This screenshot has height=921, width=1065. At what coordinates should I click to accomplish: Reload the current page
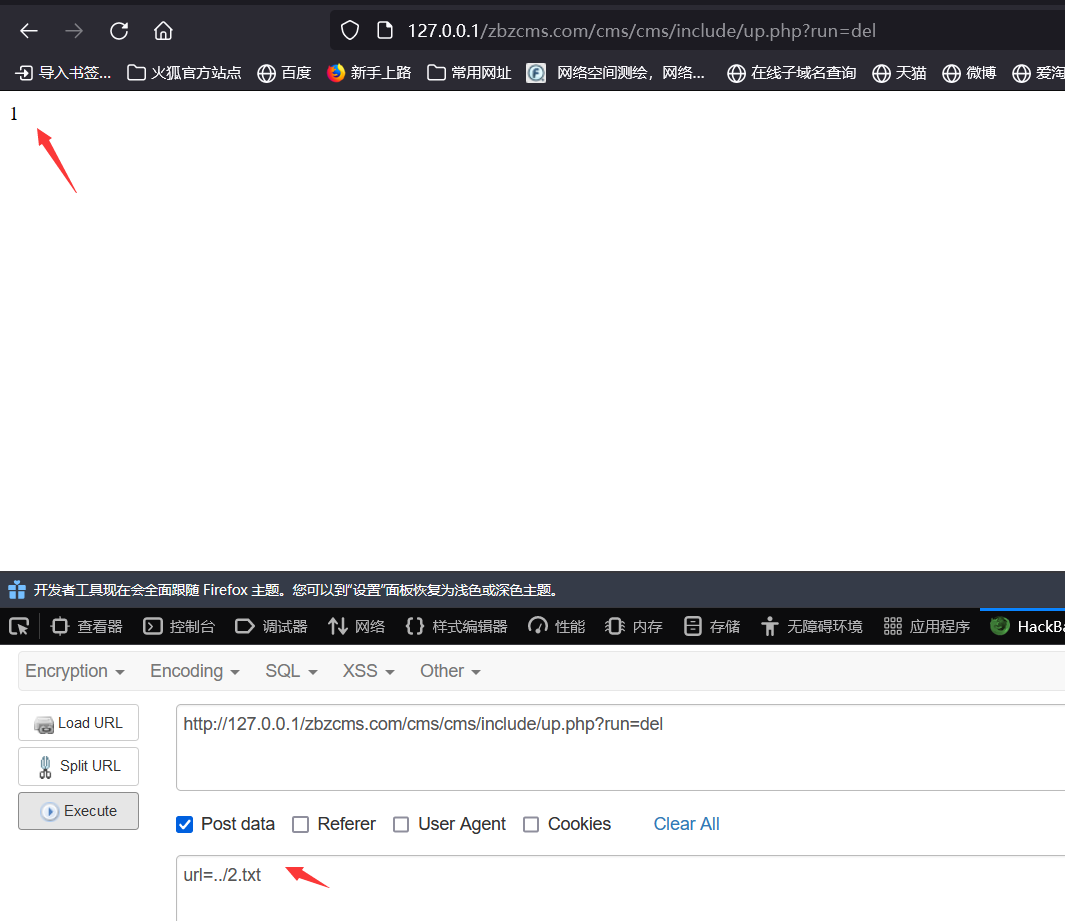119,31
